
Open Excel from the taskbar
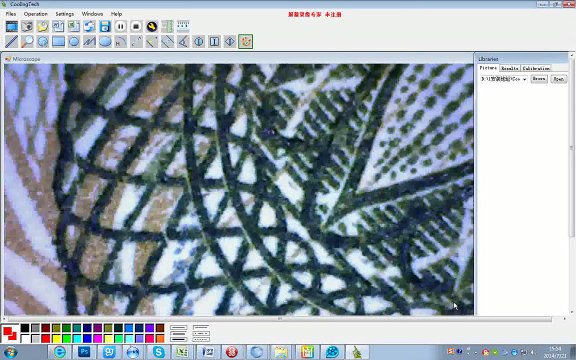[x=182, y=352]
